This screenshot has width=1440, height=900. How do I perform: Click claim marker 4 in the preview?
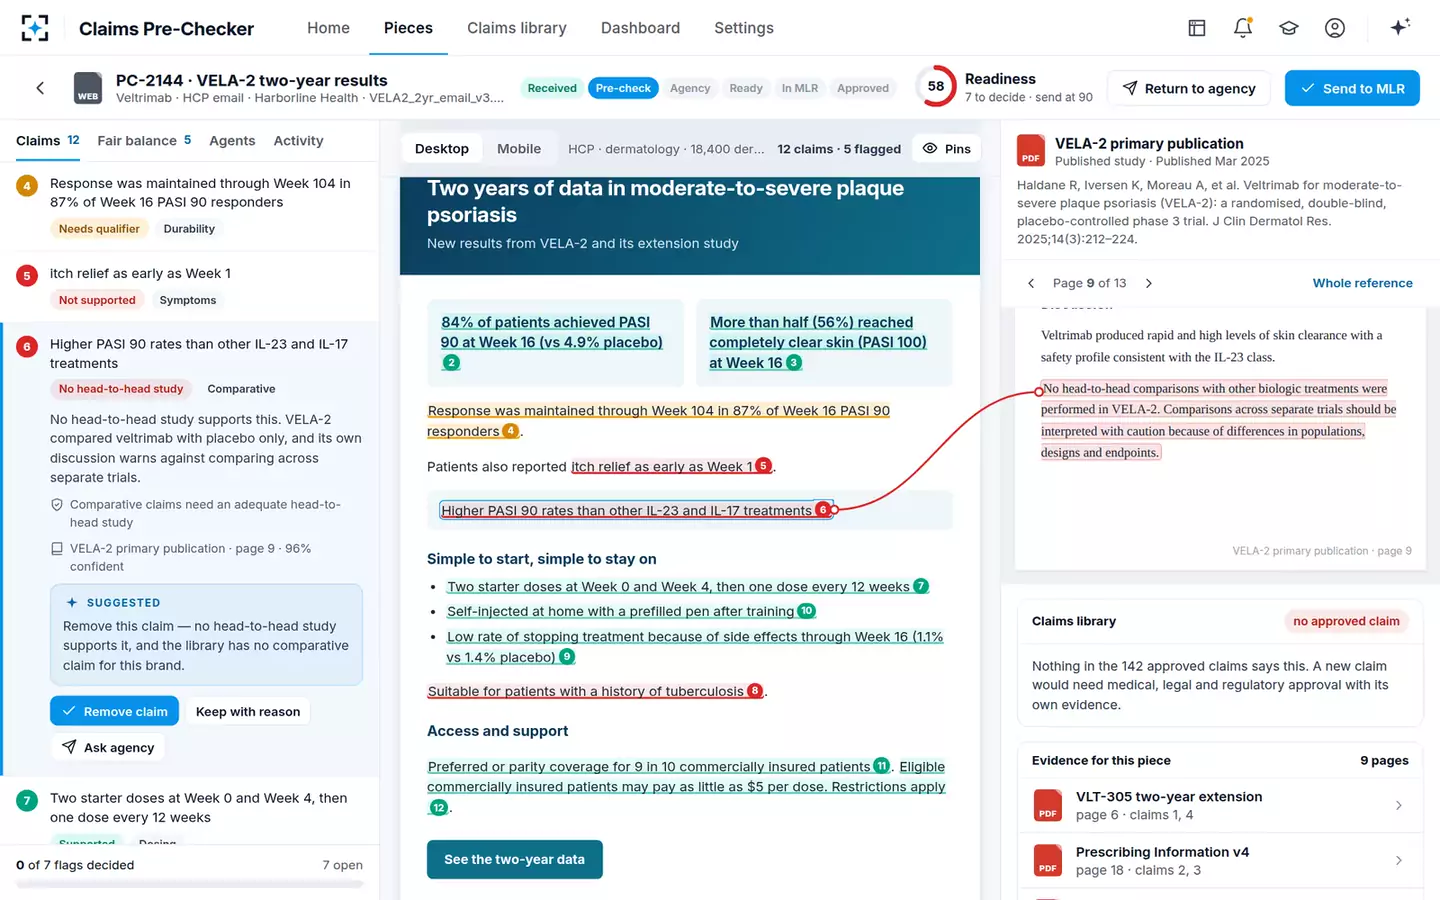[x=510, y=431]
